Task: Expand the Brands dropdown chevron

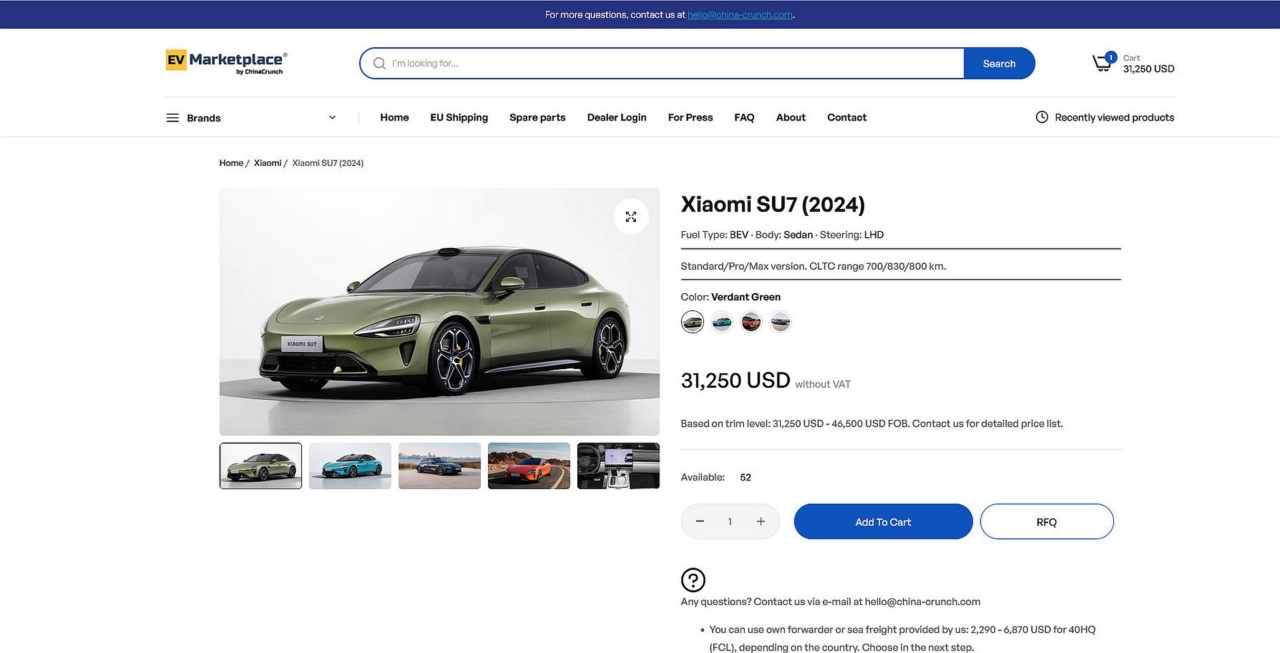Action: coord(332,118)
